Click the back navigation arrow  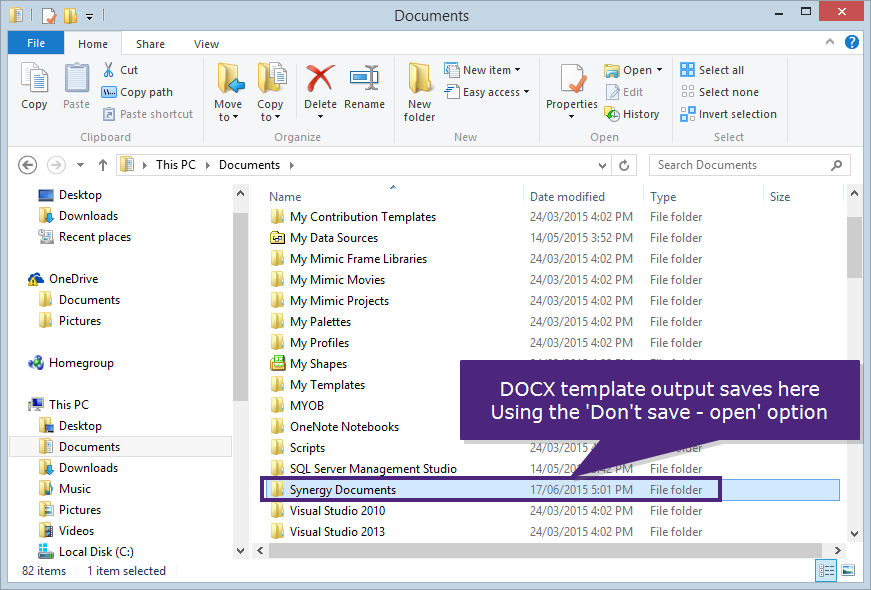[27, 164]
